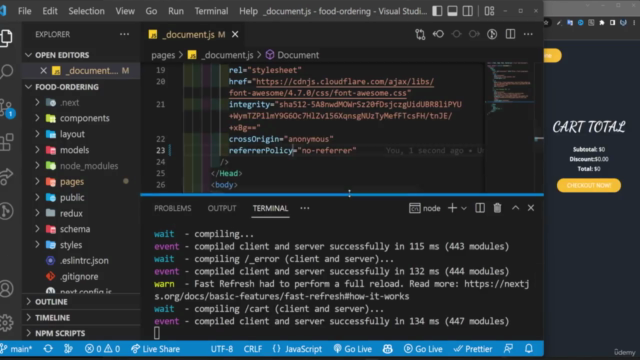640x360 pixels.
Task: Open the Terminal menu
Action: (x=211, y=11)
